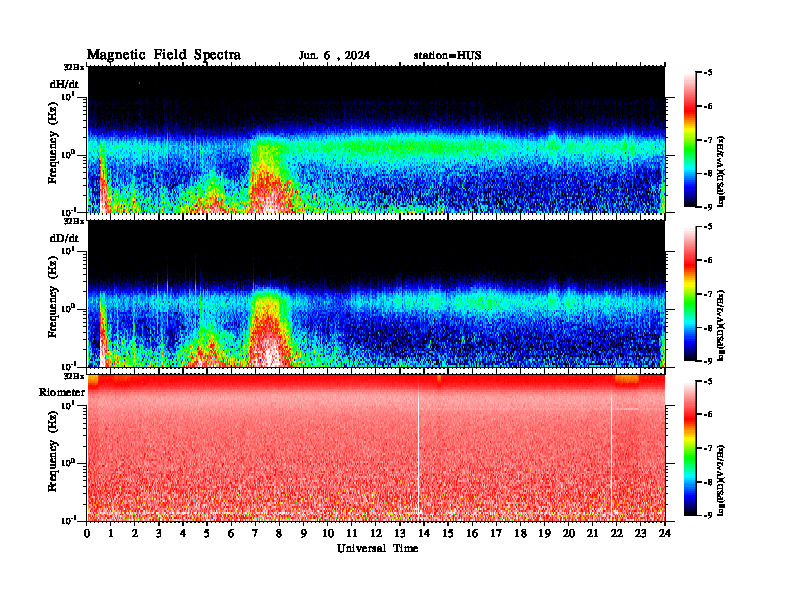792x612 pixels.
Task: Click the "Magnetic Field Spectra" title
Action: [164, 55]
